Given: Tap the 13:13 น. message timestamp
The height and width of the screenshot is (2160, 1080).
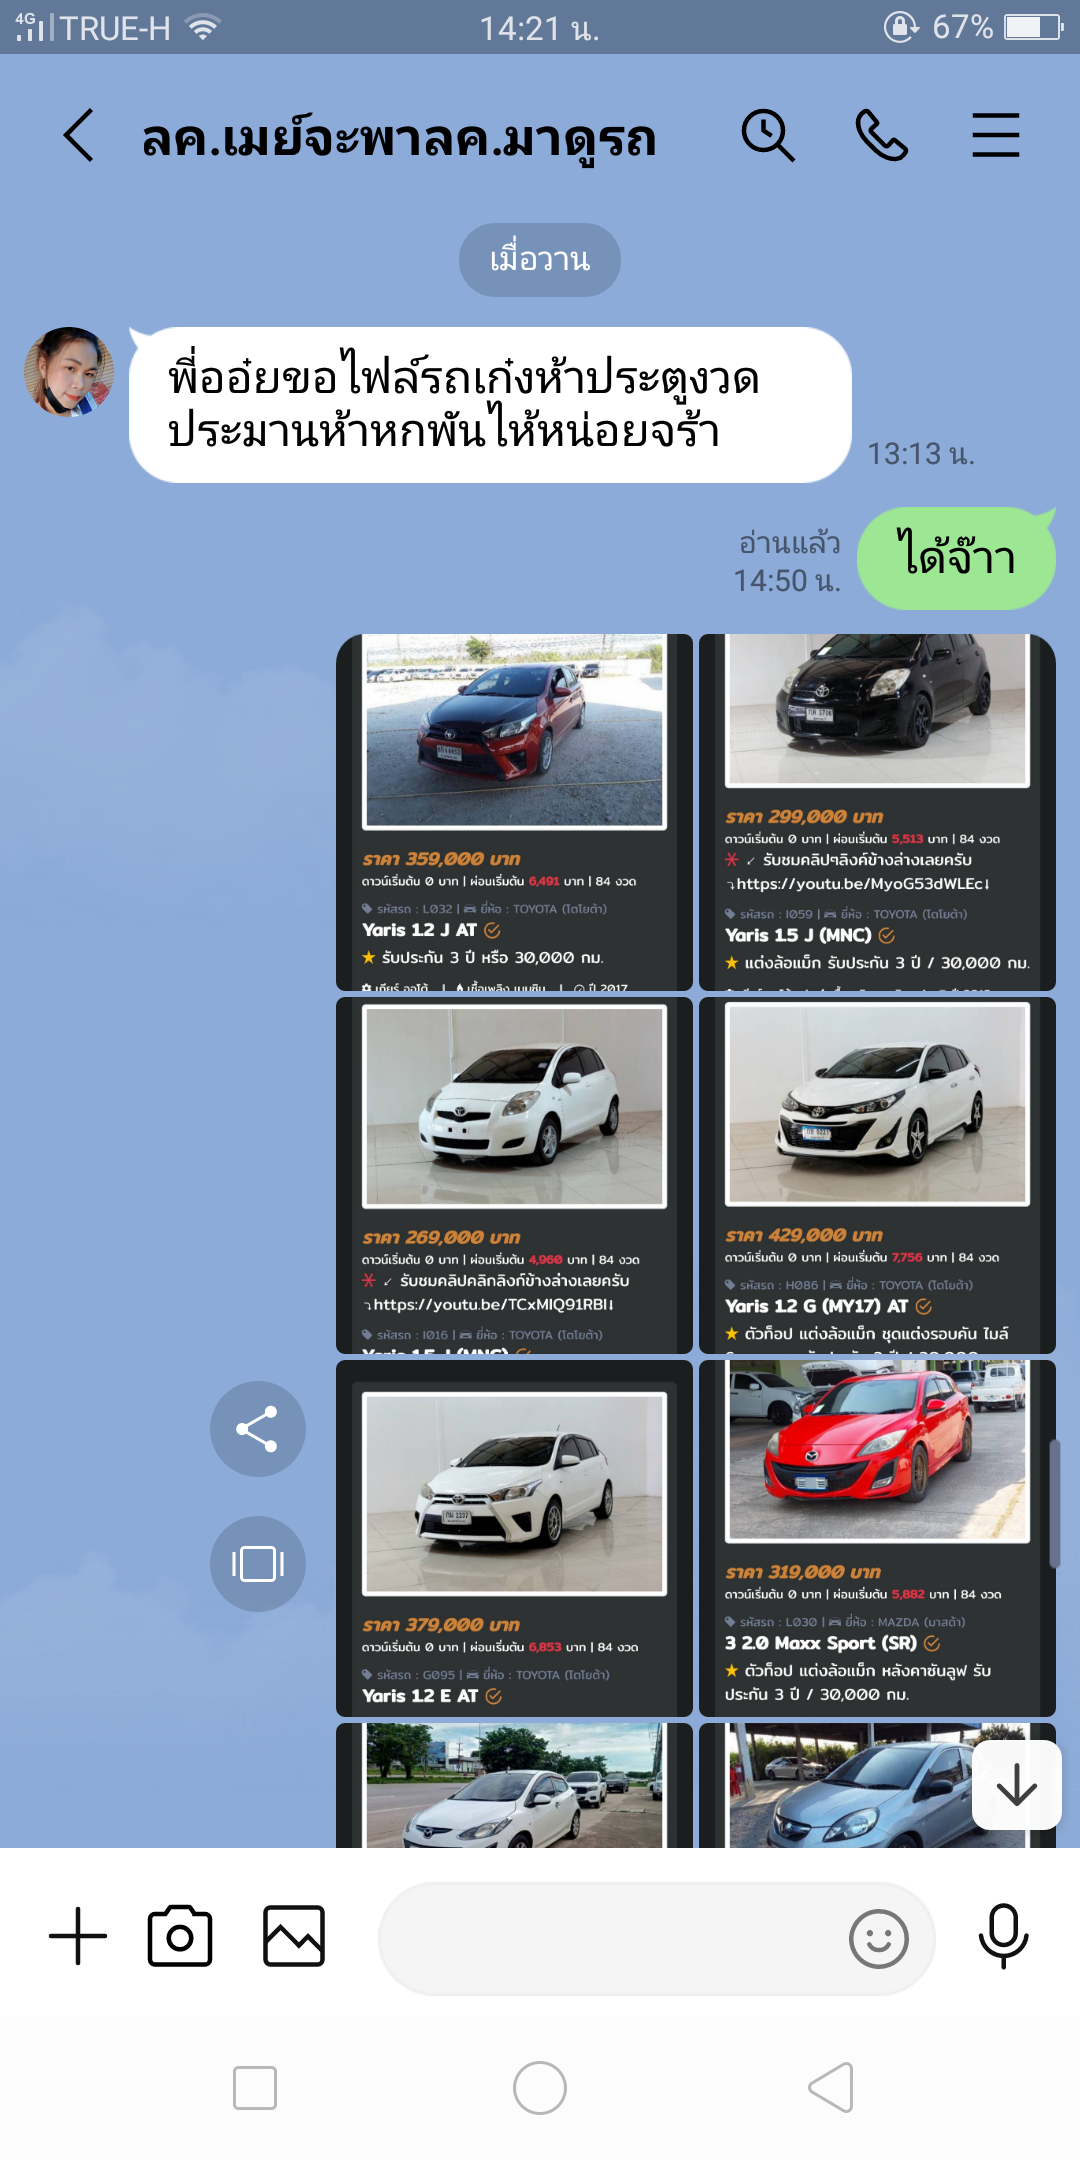Looking at the screenshot, I should (920, 454).
